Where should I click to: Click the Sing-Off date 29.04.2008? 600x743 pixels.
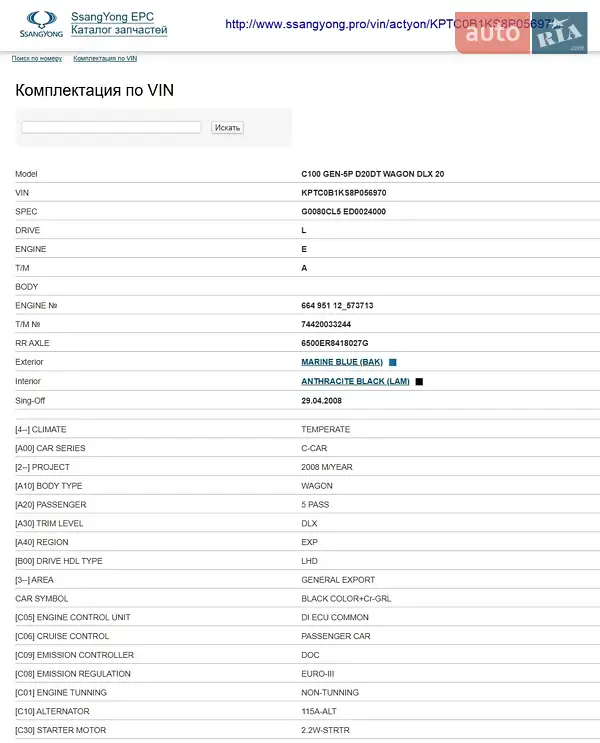[x=323, y=399]
